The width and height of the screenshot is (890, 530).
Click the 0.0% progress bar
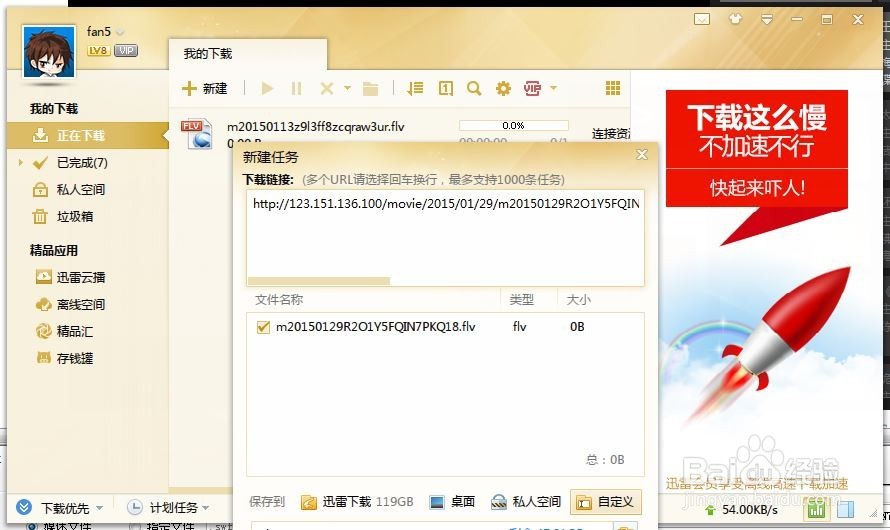(513, 125)
